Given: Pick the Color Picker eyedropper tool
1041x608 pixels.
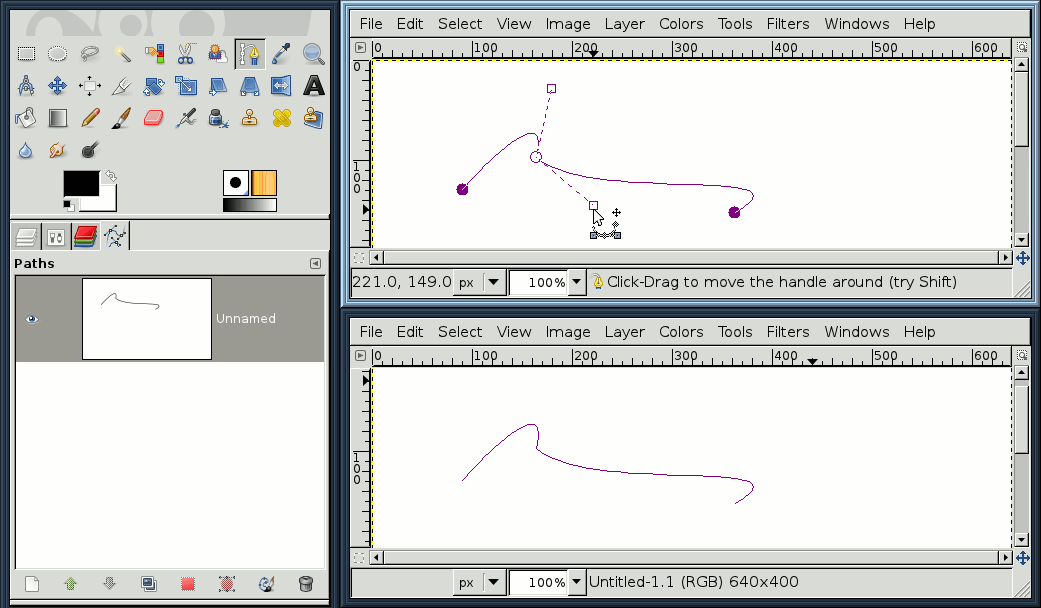Looking at the screenshot, I should (x=281, y=54).
